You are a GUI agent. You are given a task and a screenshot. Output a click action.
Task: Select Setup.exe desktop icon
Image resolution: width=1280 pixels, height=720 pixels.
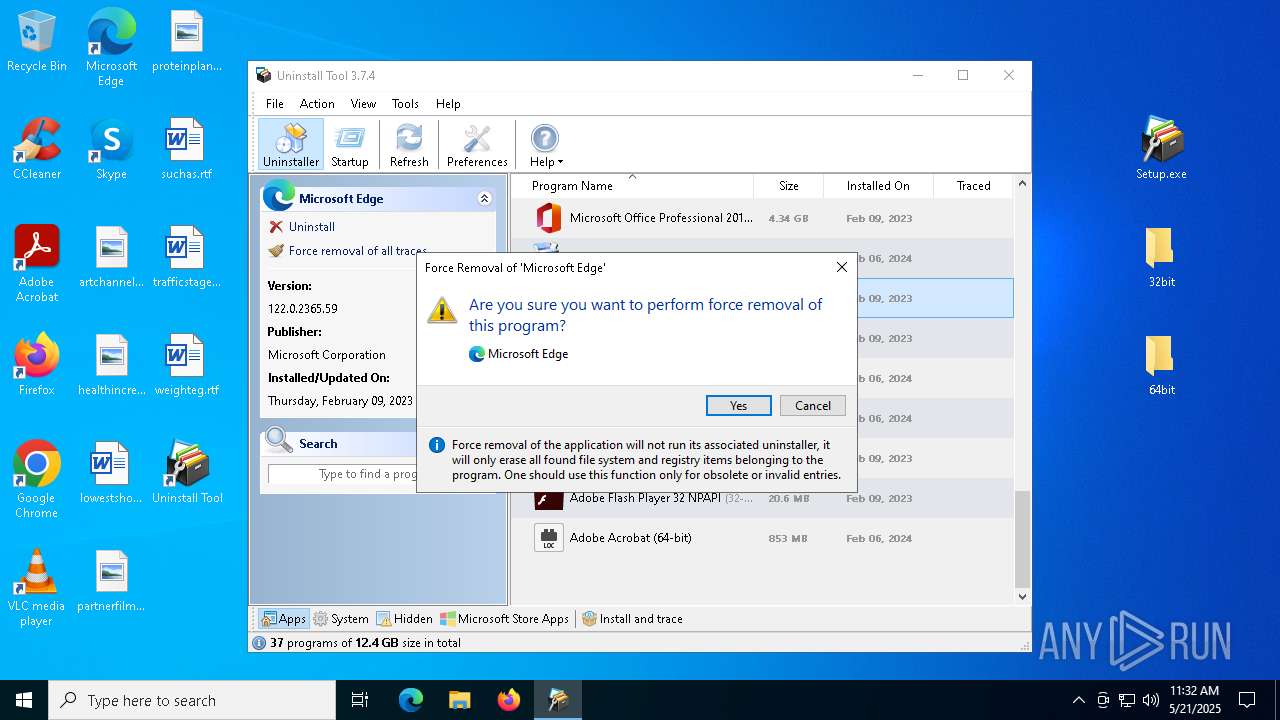click(x=1161, y=149)
